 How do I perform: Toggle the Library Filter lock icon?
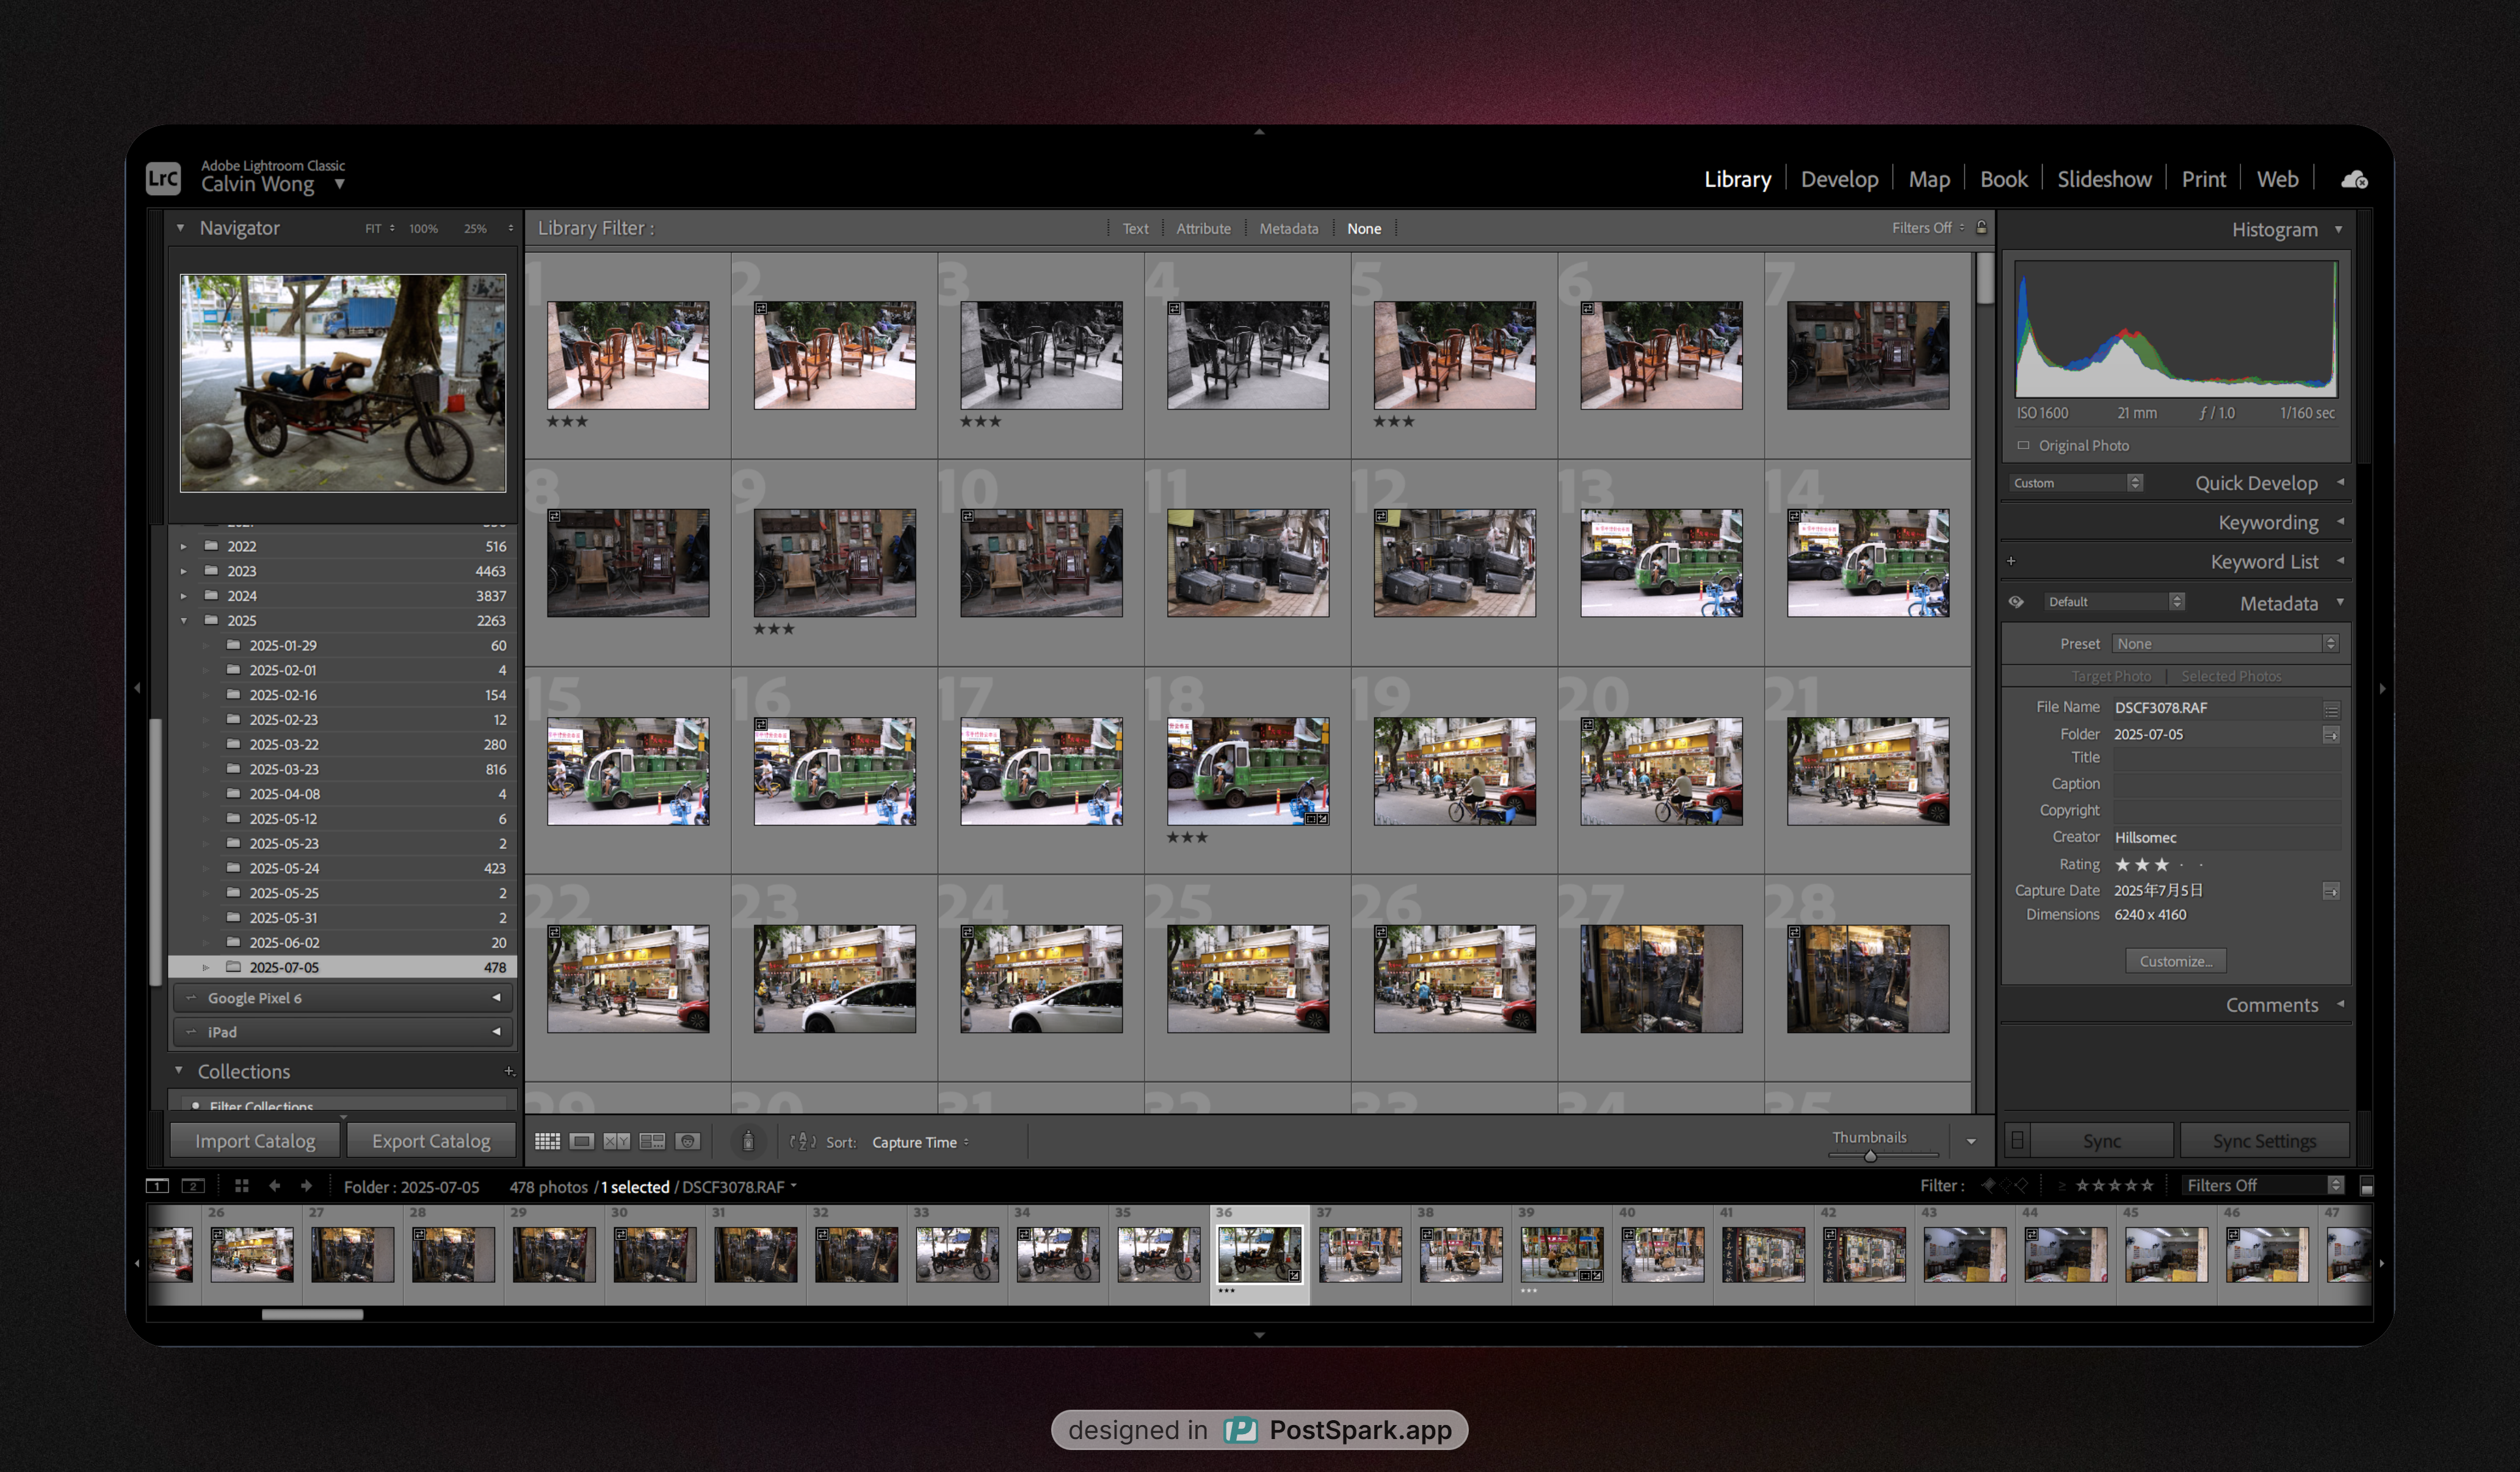tap(1981, 227)
